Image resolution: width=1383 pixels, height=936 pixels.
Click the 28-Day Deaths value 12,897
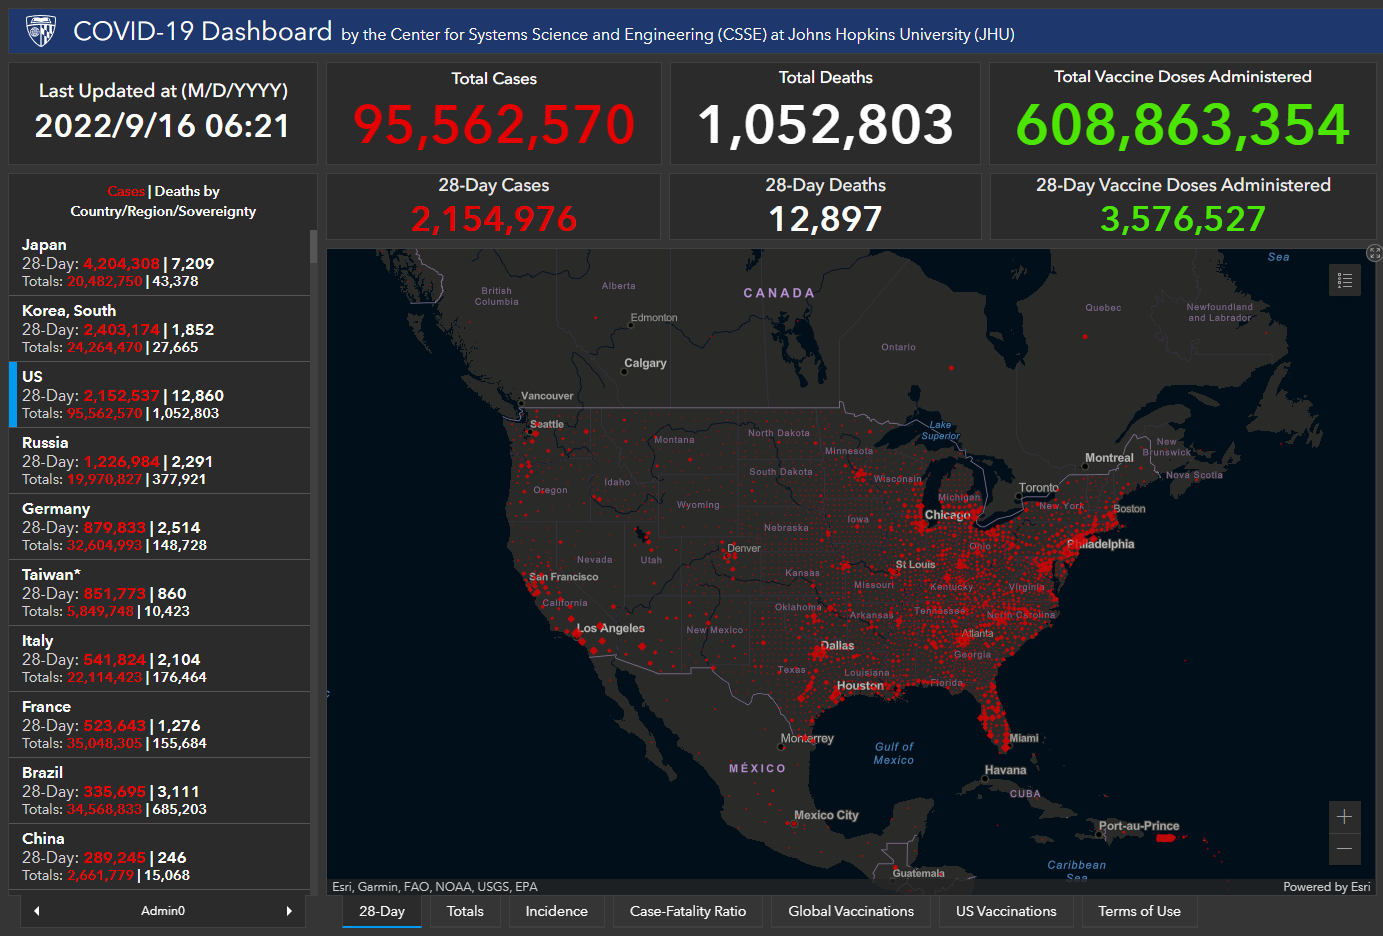(825, 219)
